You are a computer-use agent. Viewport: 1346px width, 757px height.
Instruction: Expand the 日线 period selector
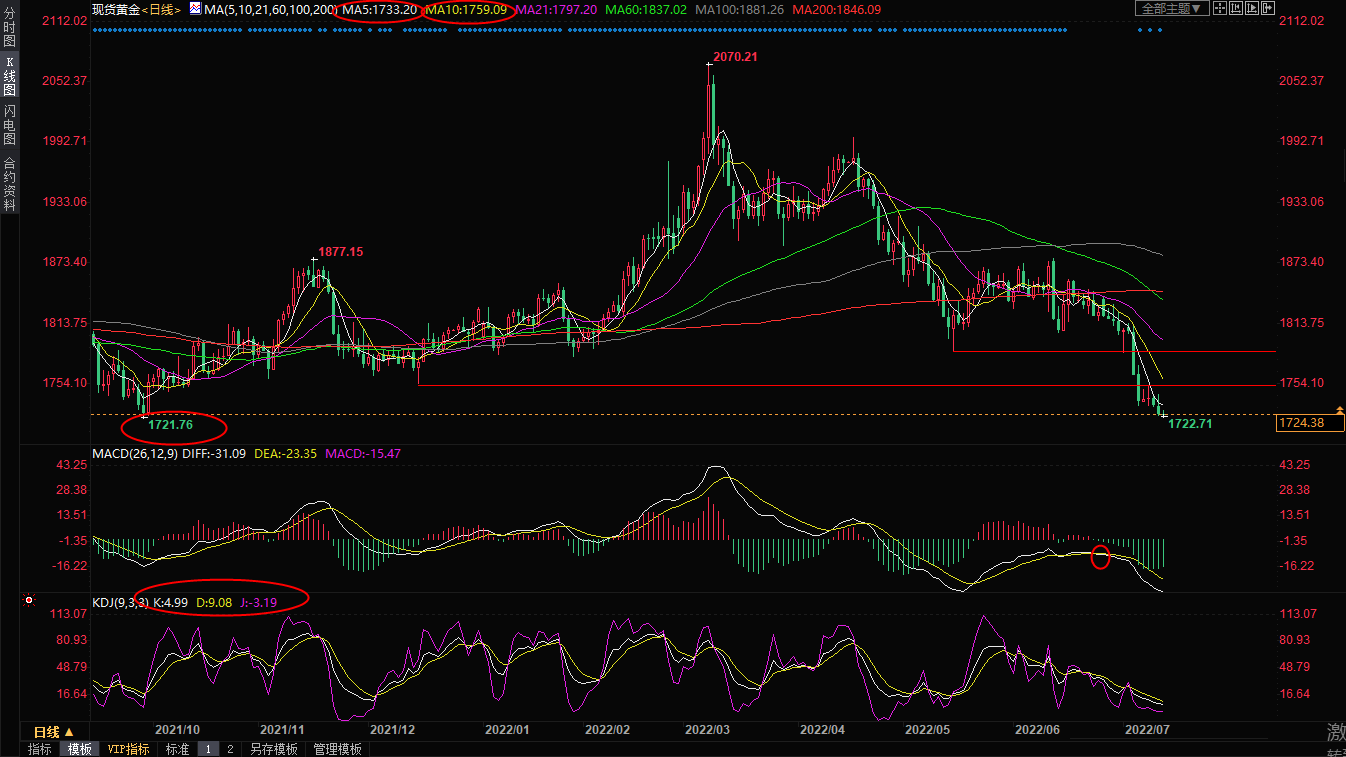pos(54,733)
